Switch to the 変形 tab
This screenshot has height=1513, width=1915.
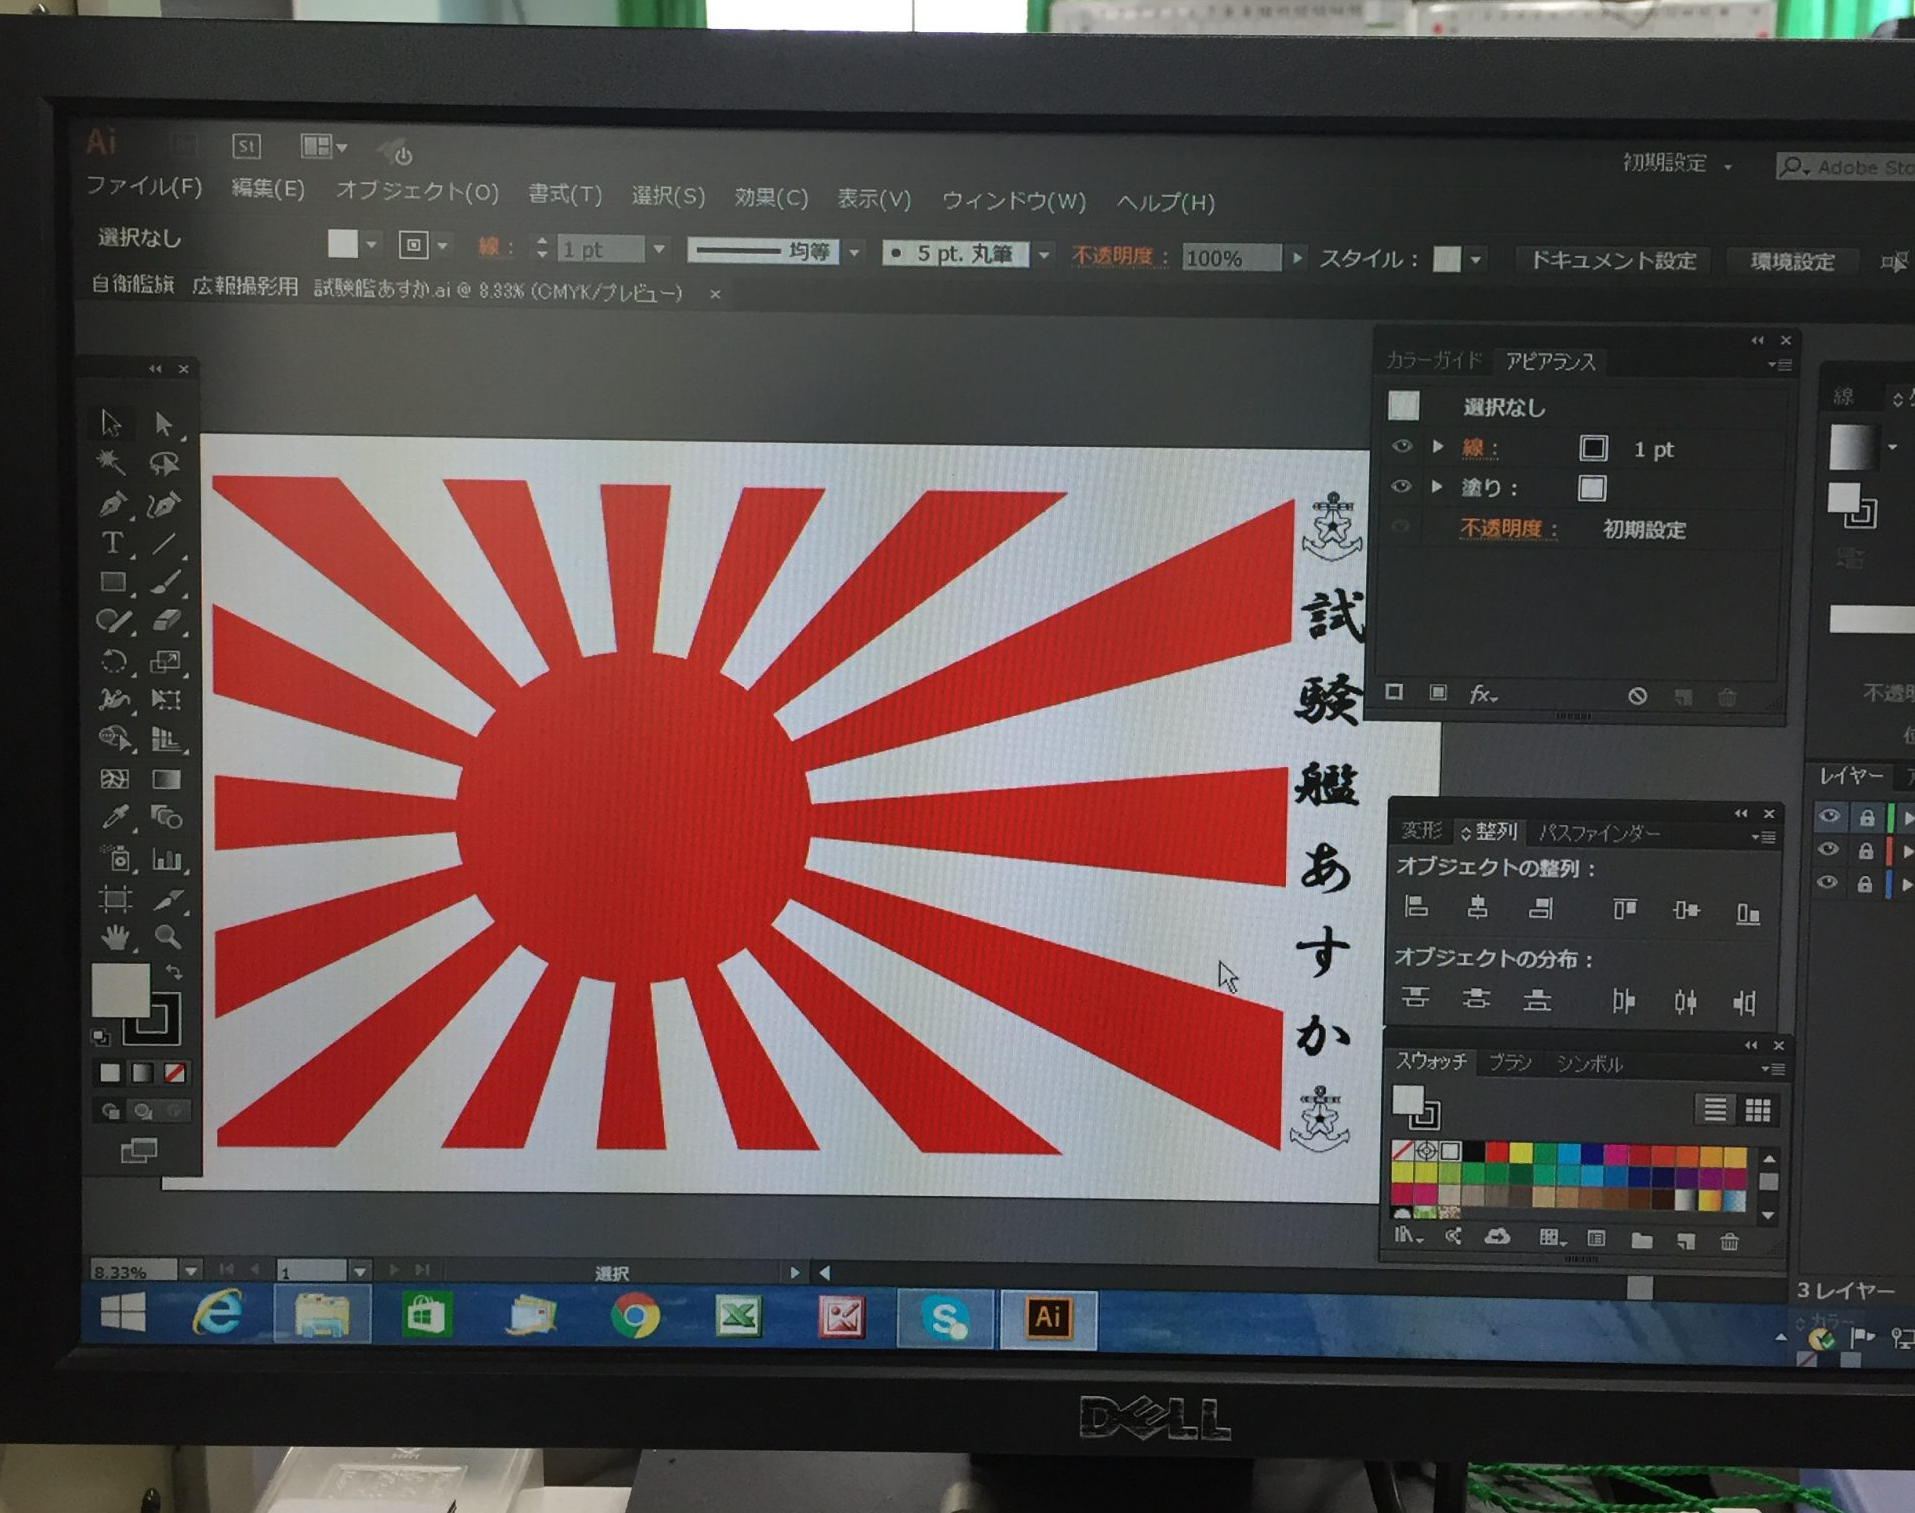click(1421, 830)
